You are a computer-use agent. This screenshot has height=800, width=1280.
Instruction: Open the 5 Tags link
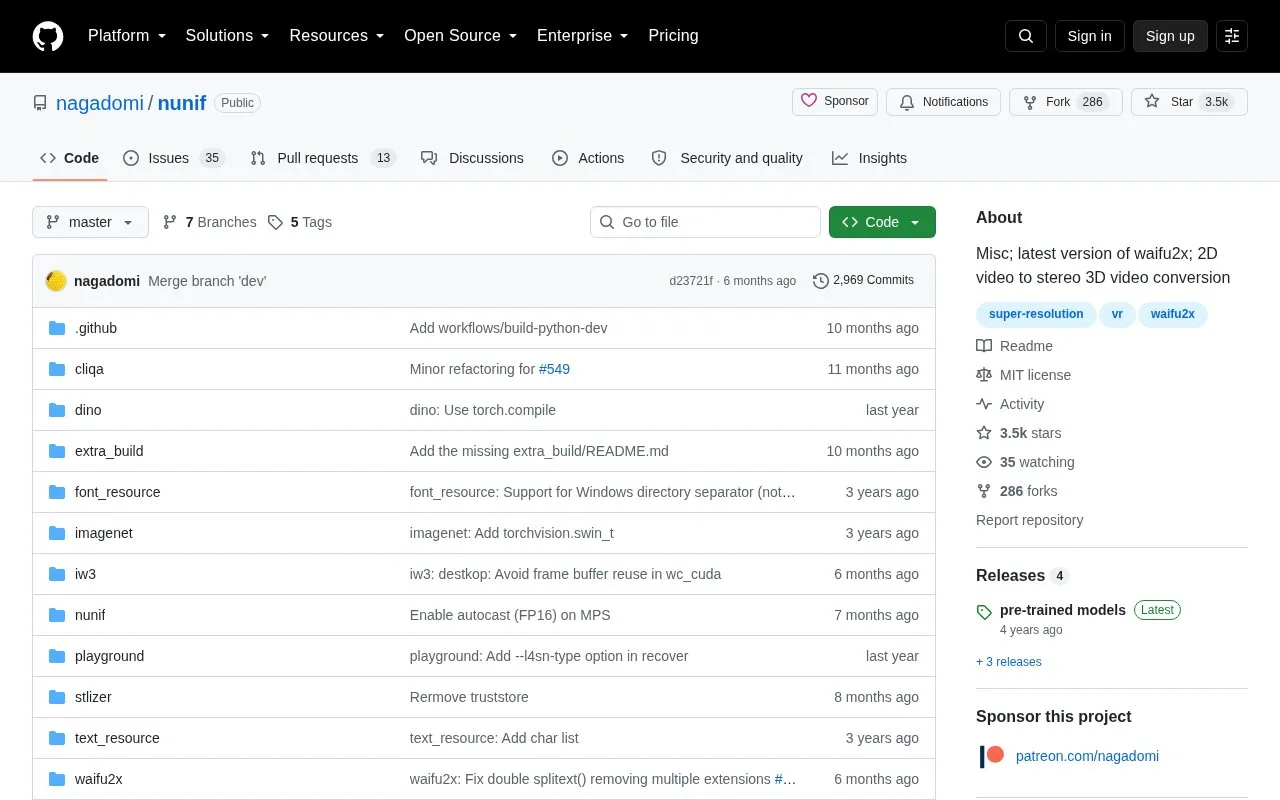tap(299, 222)
